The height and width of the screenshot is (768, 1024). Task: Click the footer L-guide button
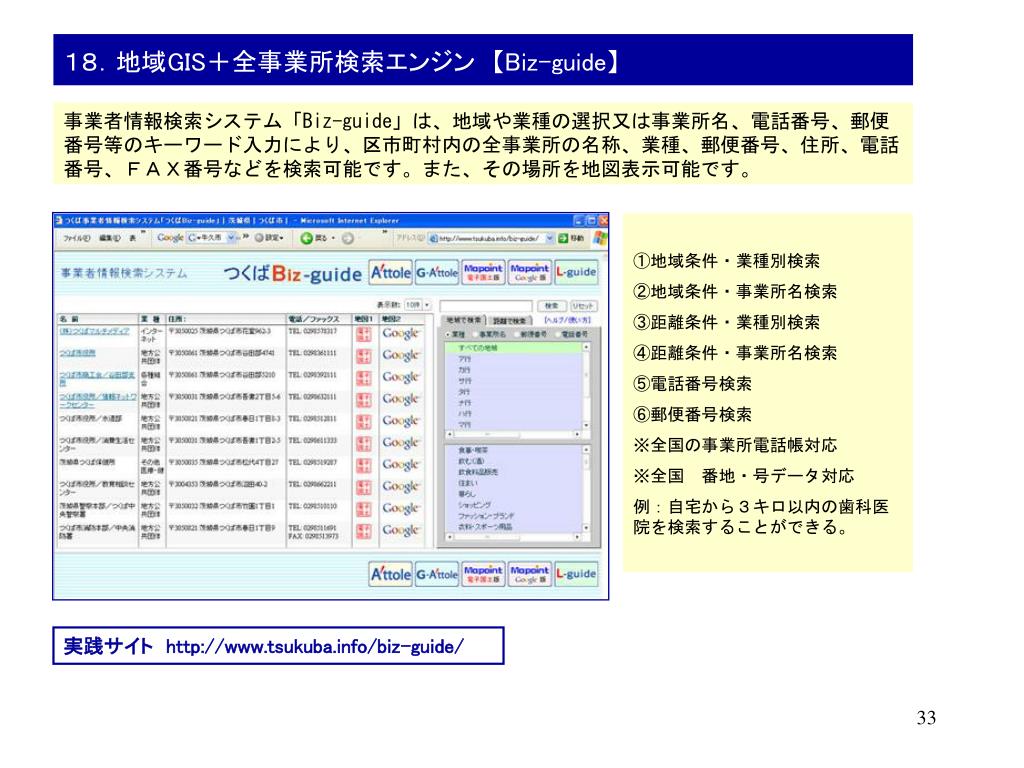(576, 574)
